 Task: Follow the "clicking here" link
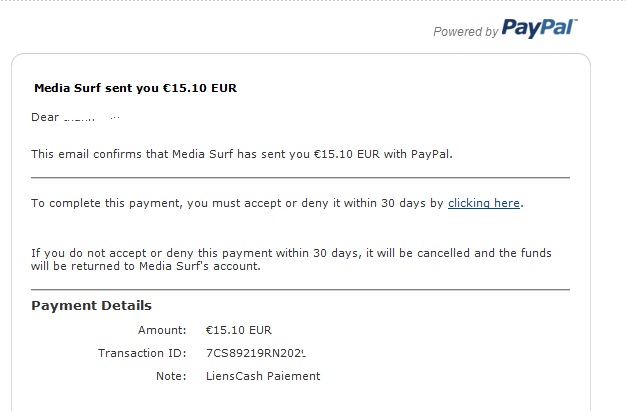(x=484, y=203)
